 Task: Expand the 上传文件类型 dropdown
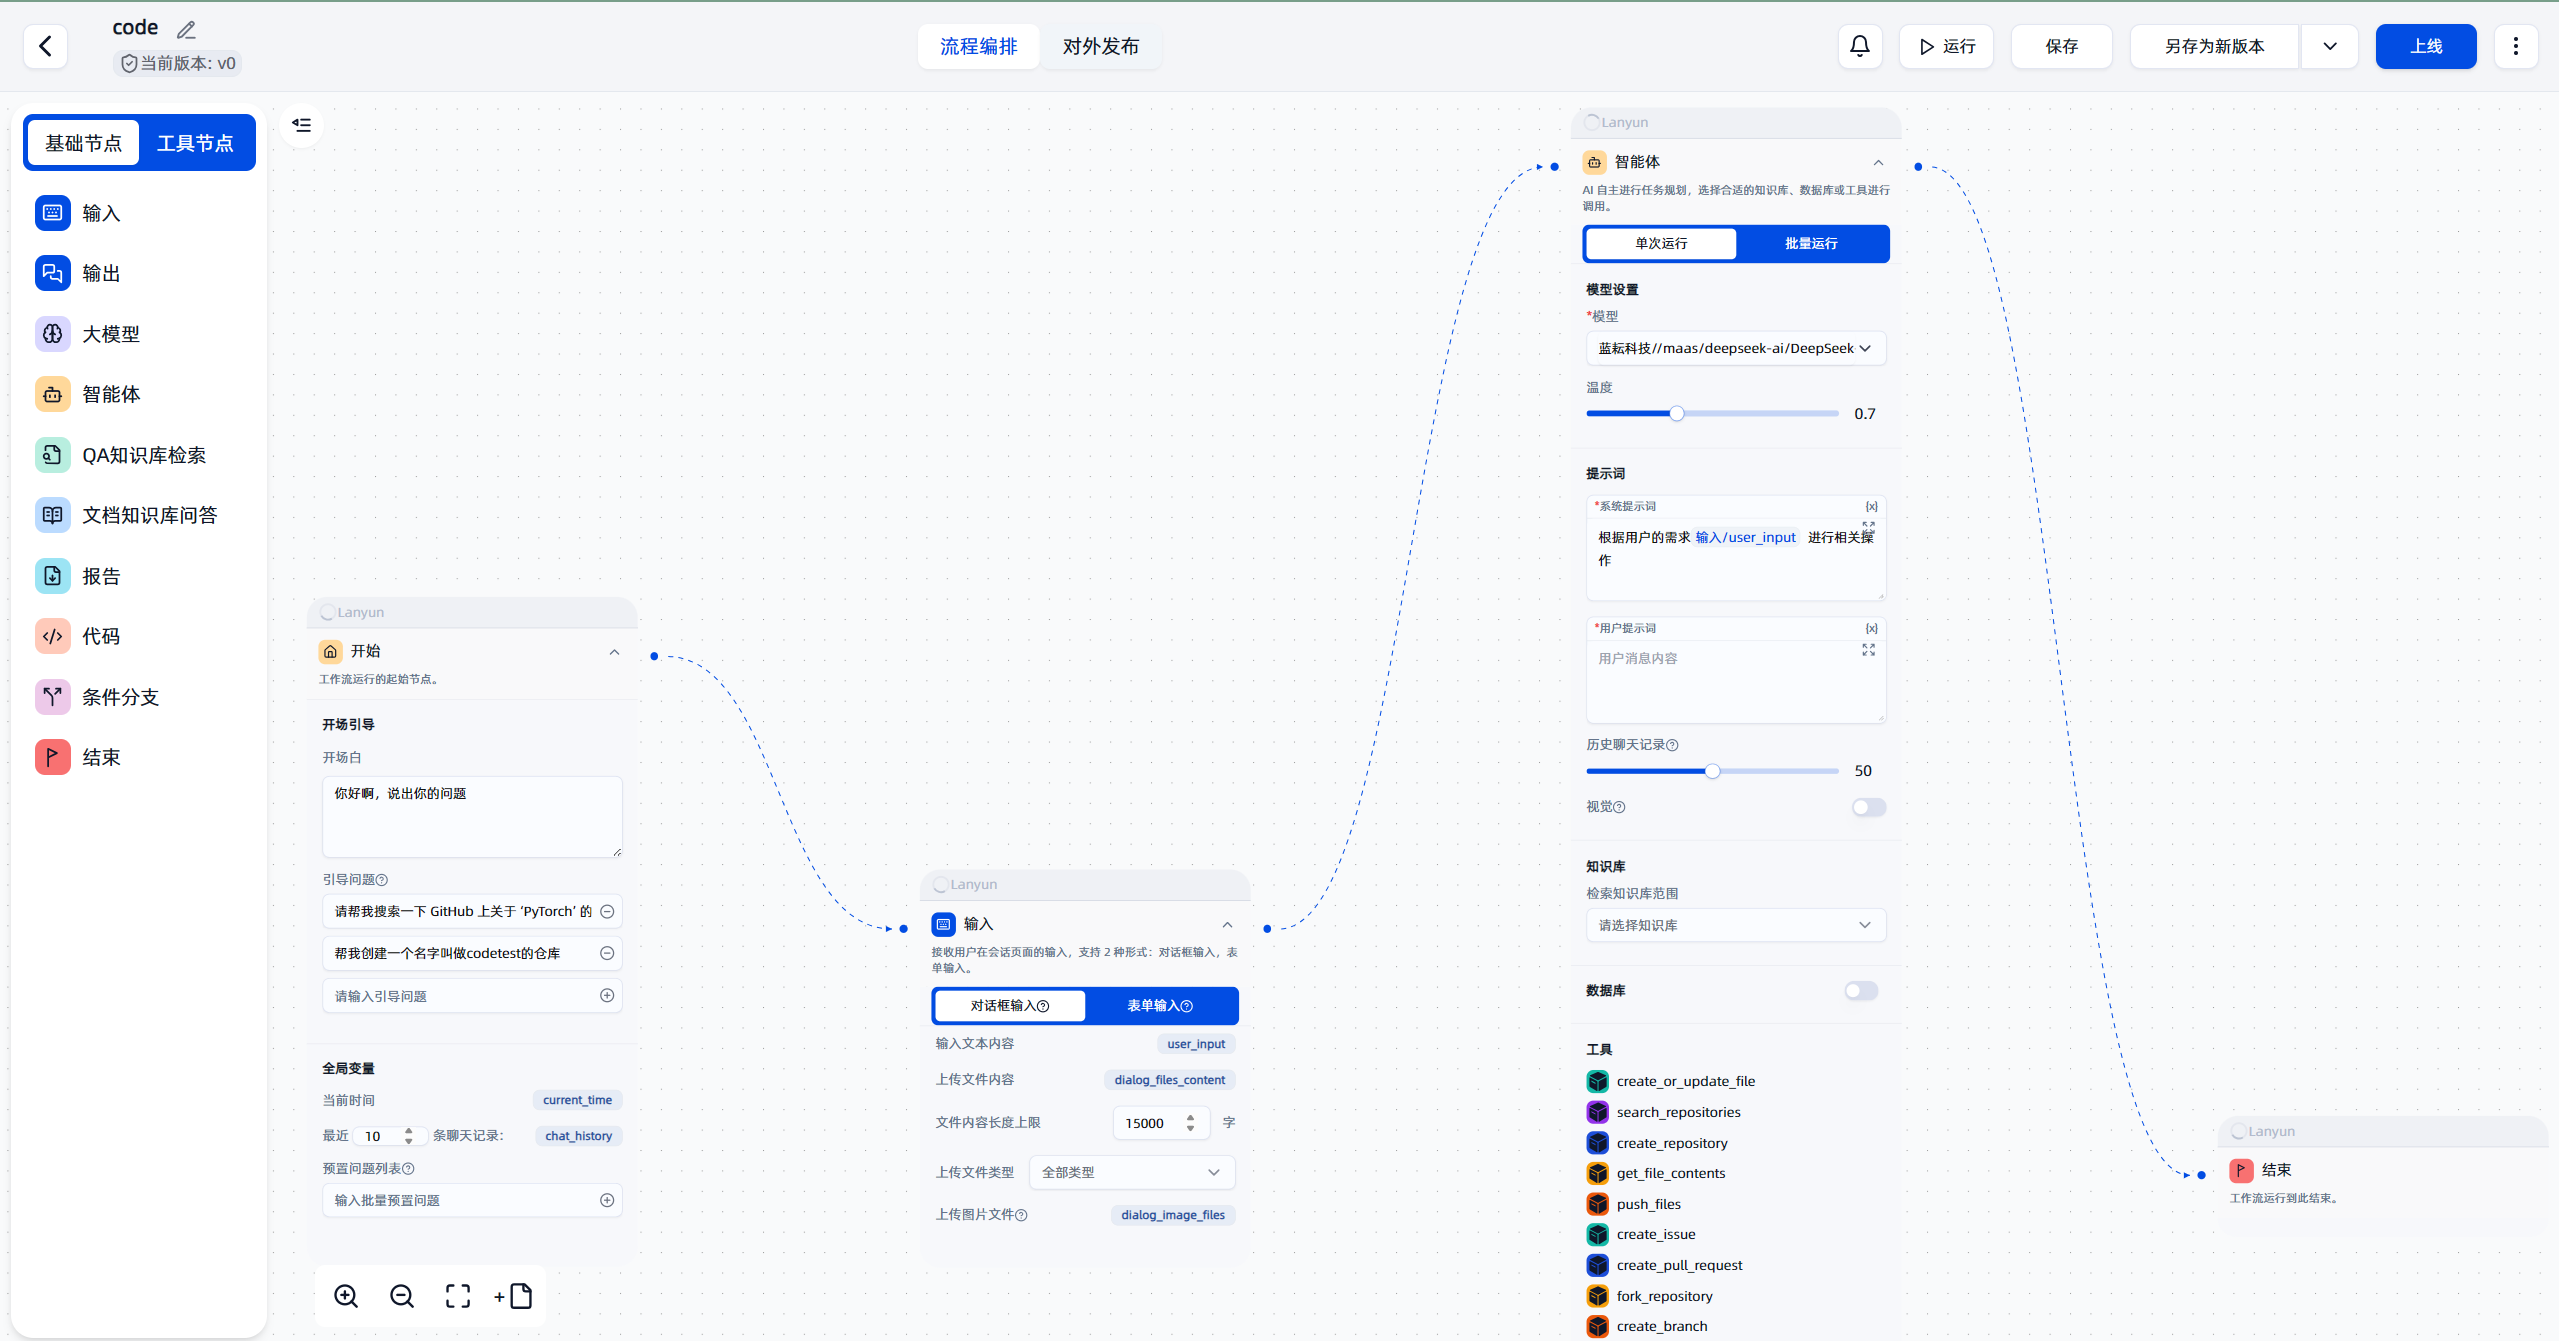pos(1131,1172)
